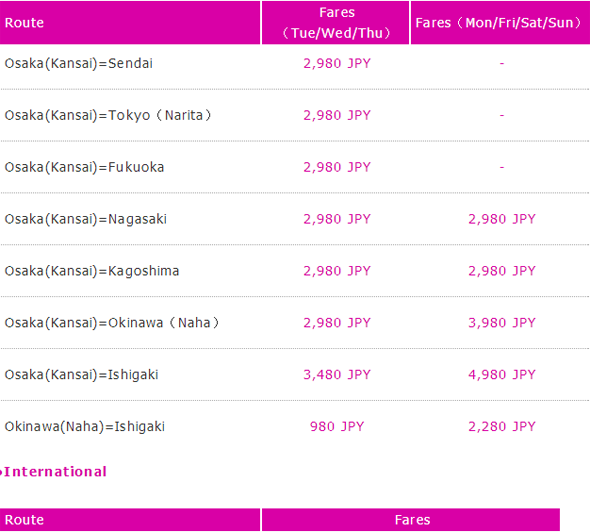Select the Osaka(Kansai)=Okinawa (Naha) route

pyautogui.click(x=112, y=323)
